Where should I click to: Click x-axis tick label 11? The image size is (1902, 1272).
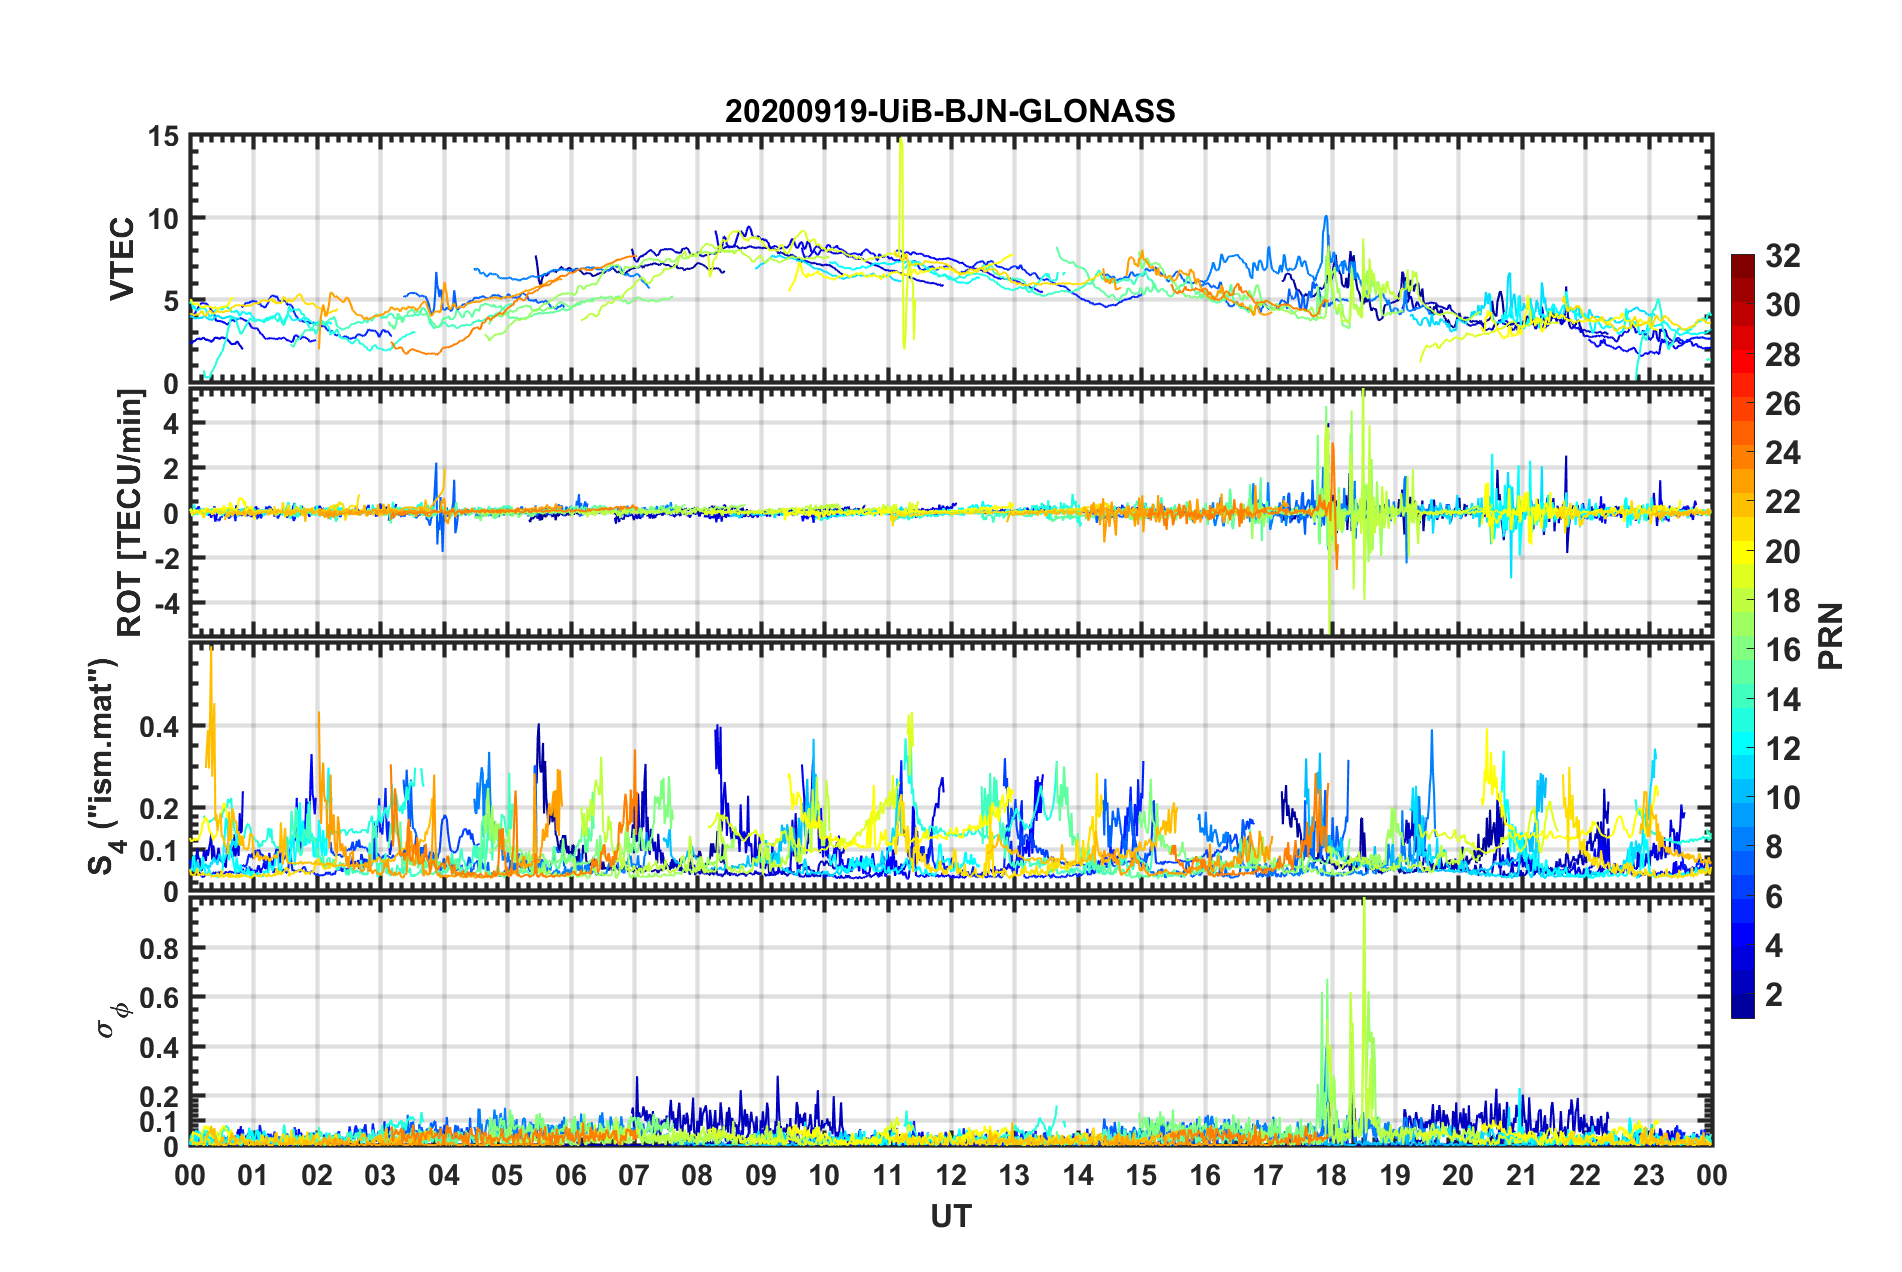click(x=888, y=1175)
